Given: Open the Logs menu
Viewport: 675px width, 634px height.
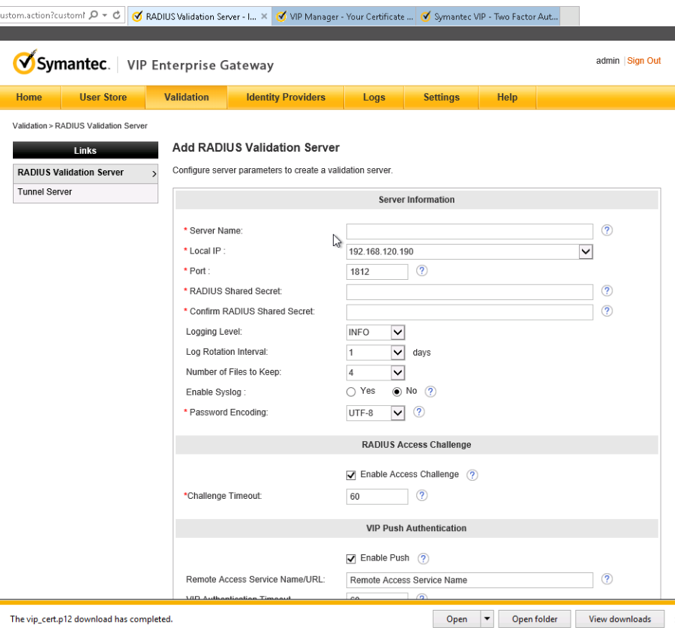Looking at the screenshot, I should [374, 97].
